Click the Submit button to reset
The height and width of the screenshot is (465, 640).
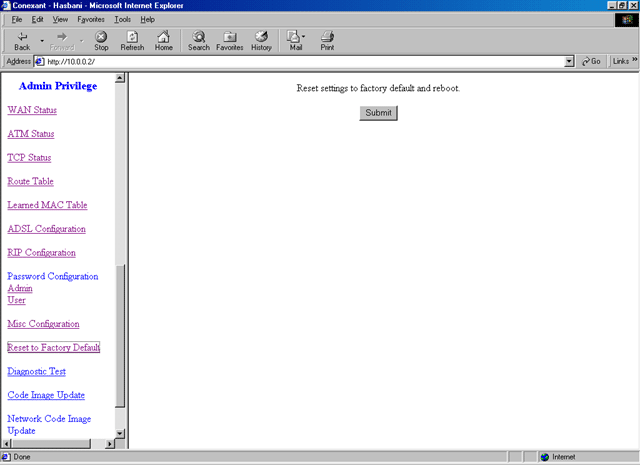point(378,113)
